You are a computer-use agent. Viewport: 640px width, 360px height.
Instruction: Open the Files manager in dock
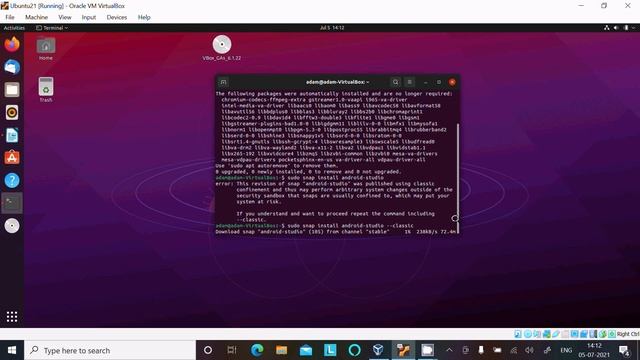pyautogui.click(x=12, y=90)
